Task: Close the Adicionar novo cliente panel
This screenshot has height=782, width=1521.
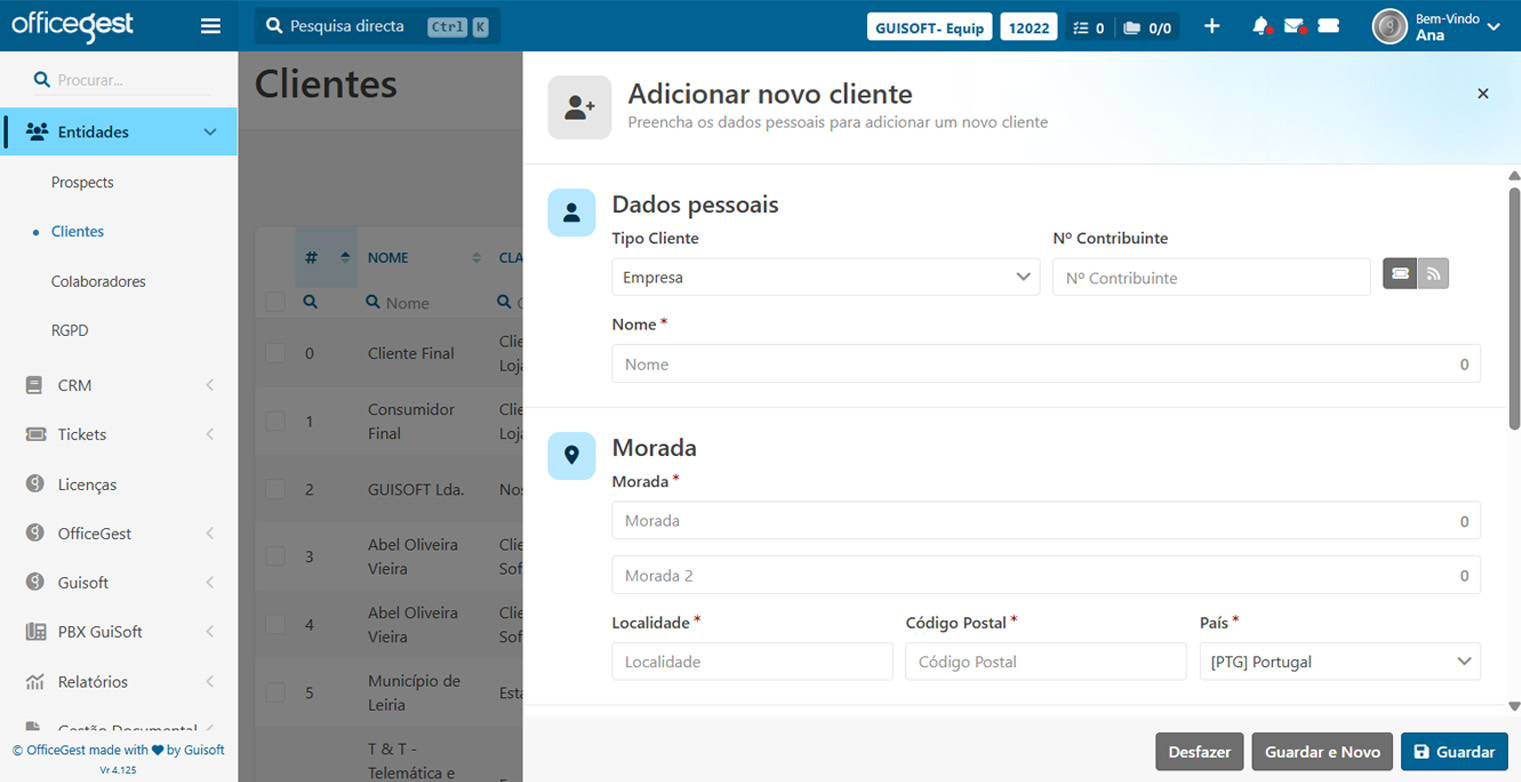Action: coord(1483,93)
